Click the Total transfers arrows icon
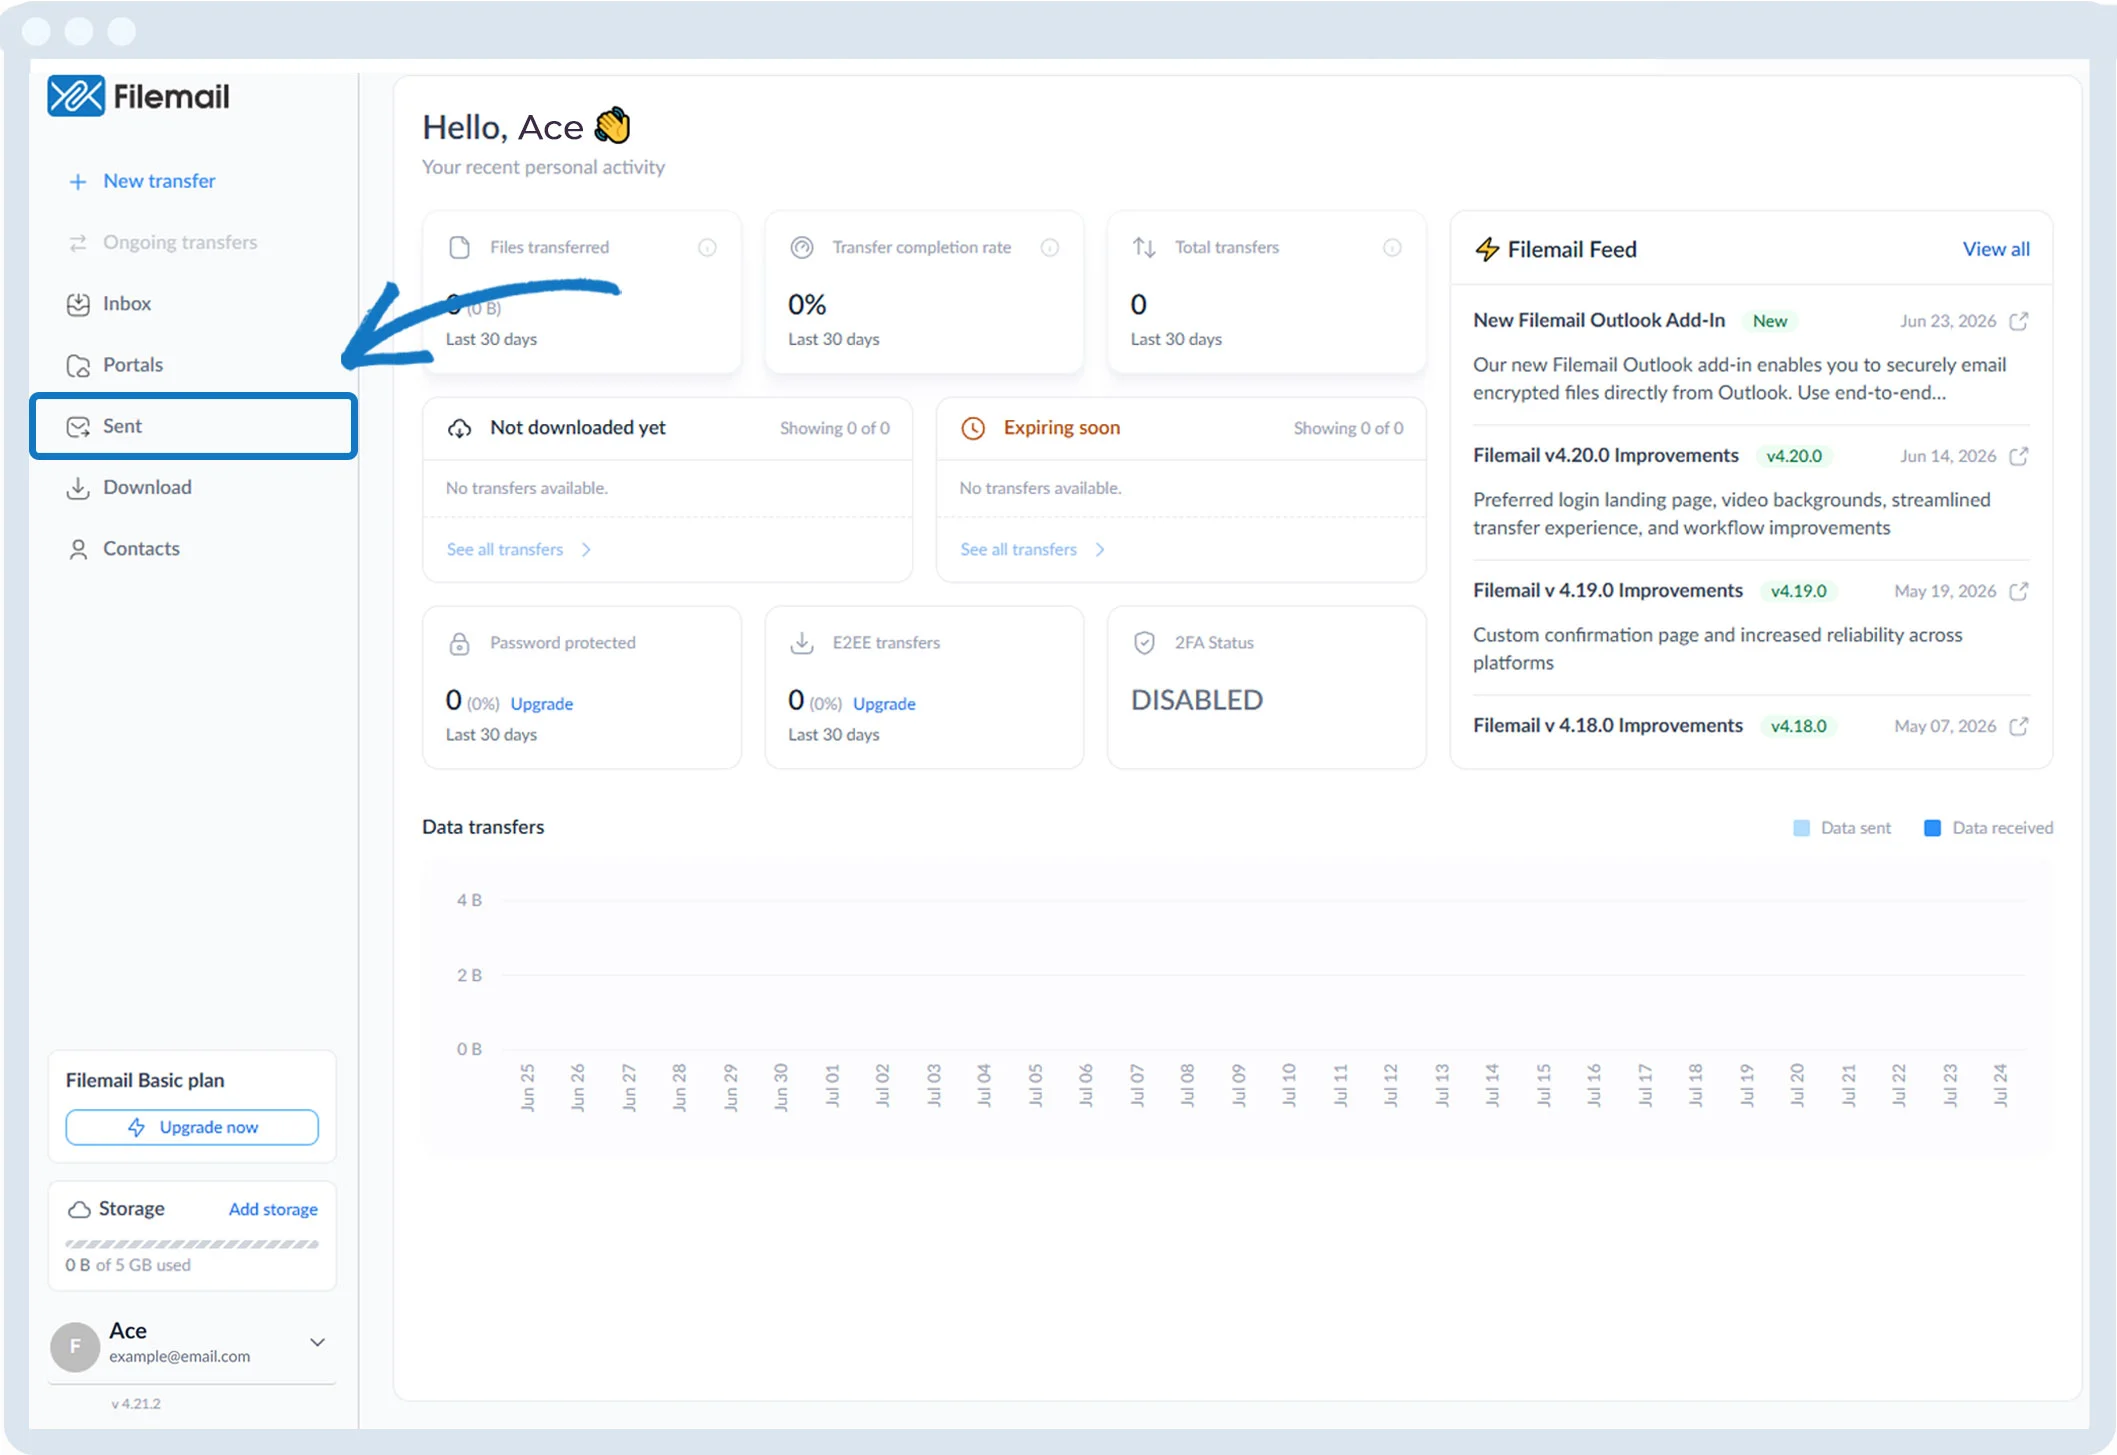Viewport: 2117px width, 1455px height. (x=1144, y=248)
